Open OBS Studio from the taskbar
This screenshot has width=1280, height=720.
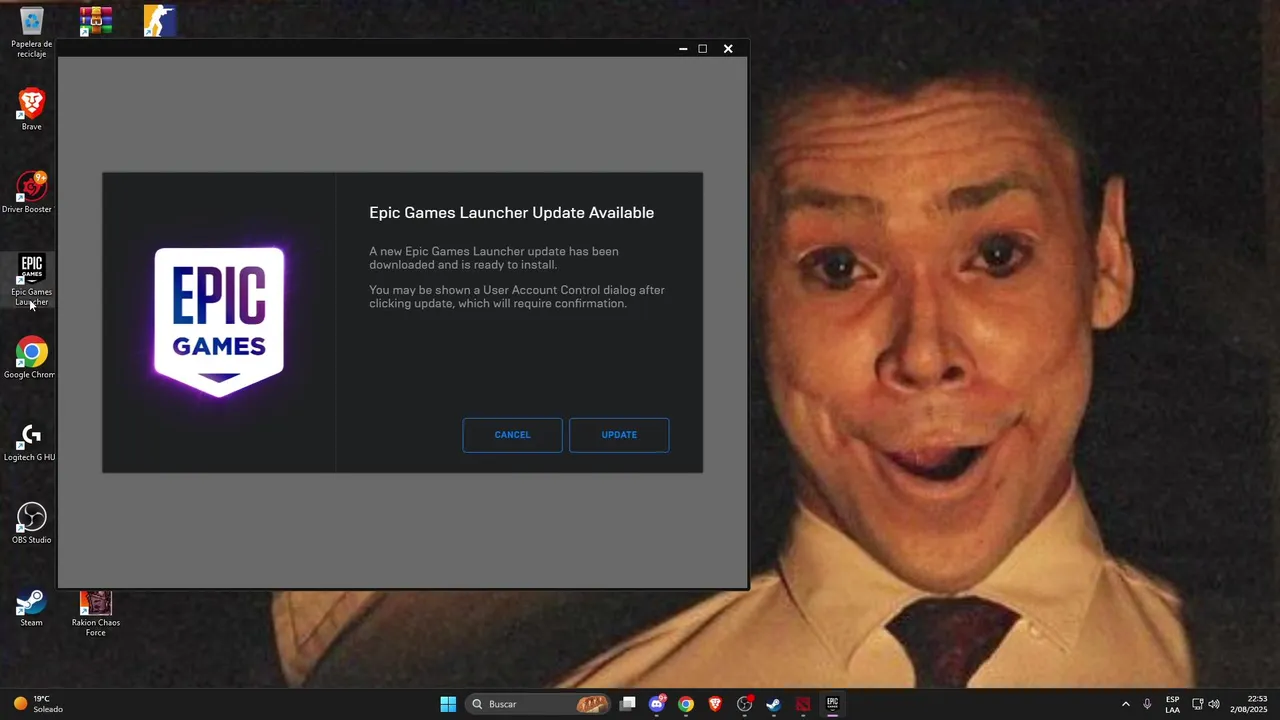[744, 704]
